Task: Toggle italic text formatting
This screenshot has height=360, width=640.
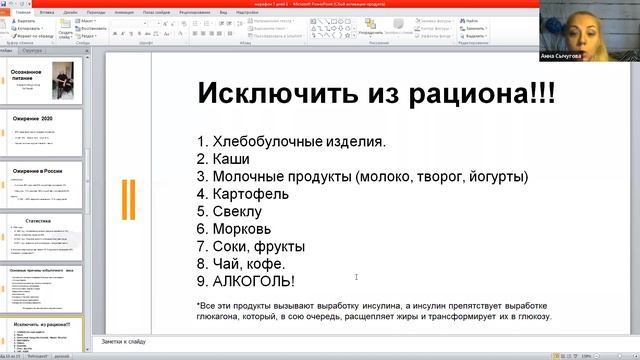Action: click(122, 33)
